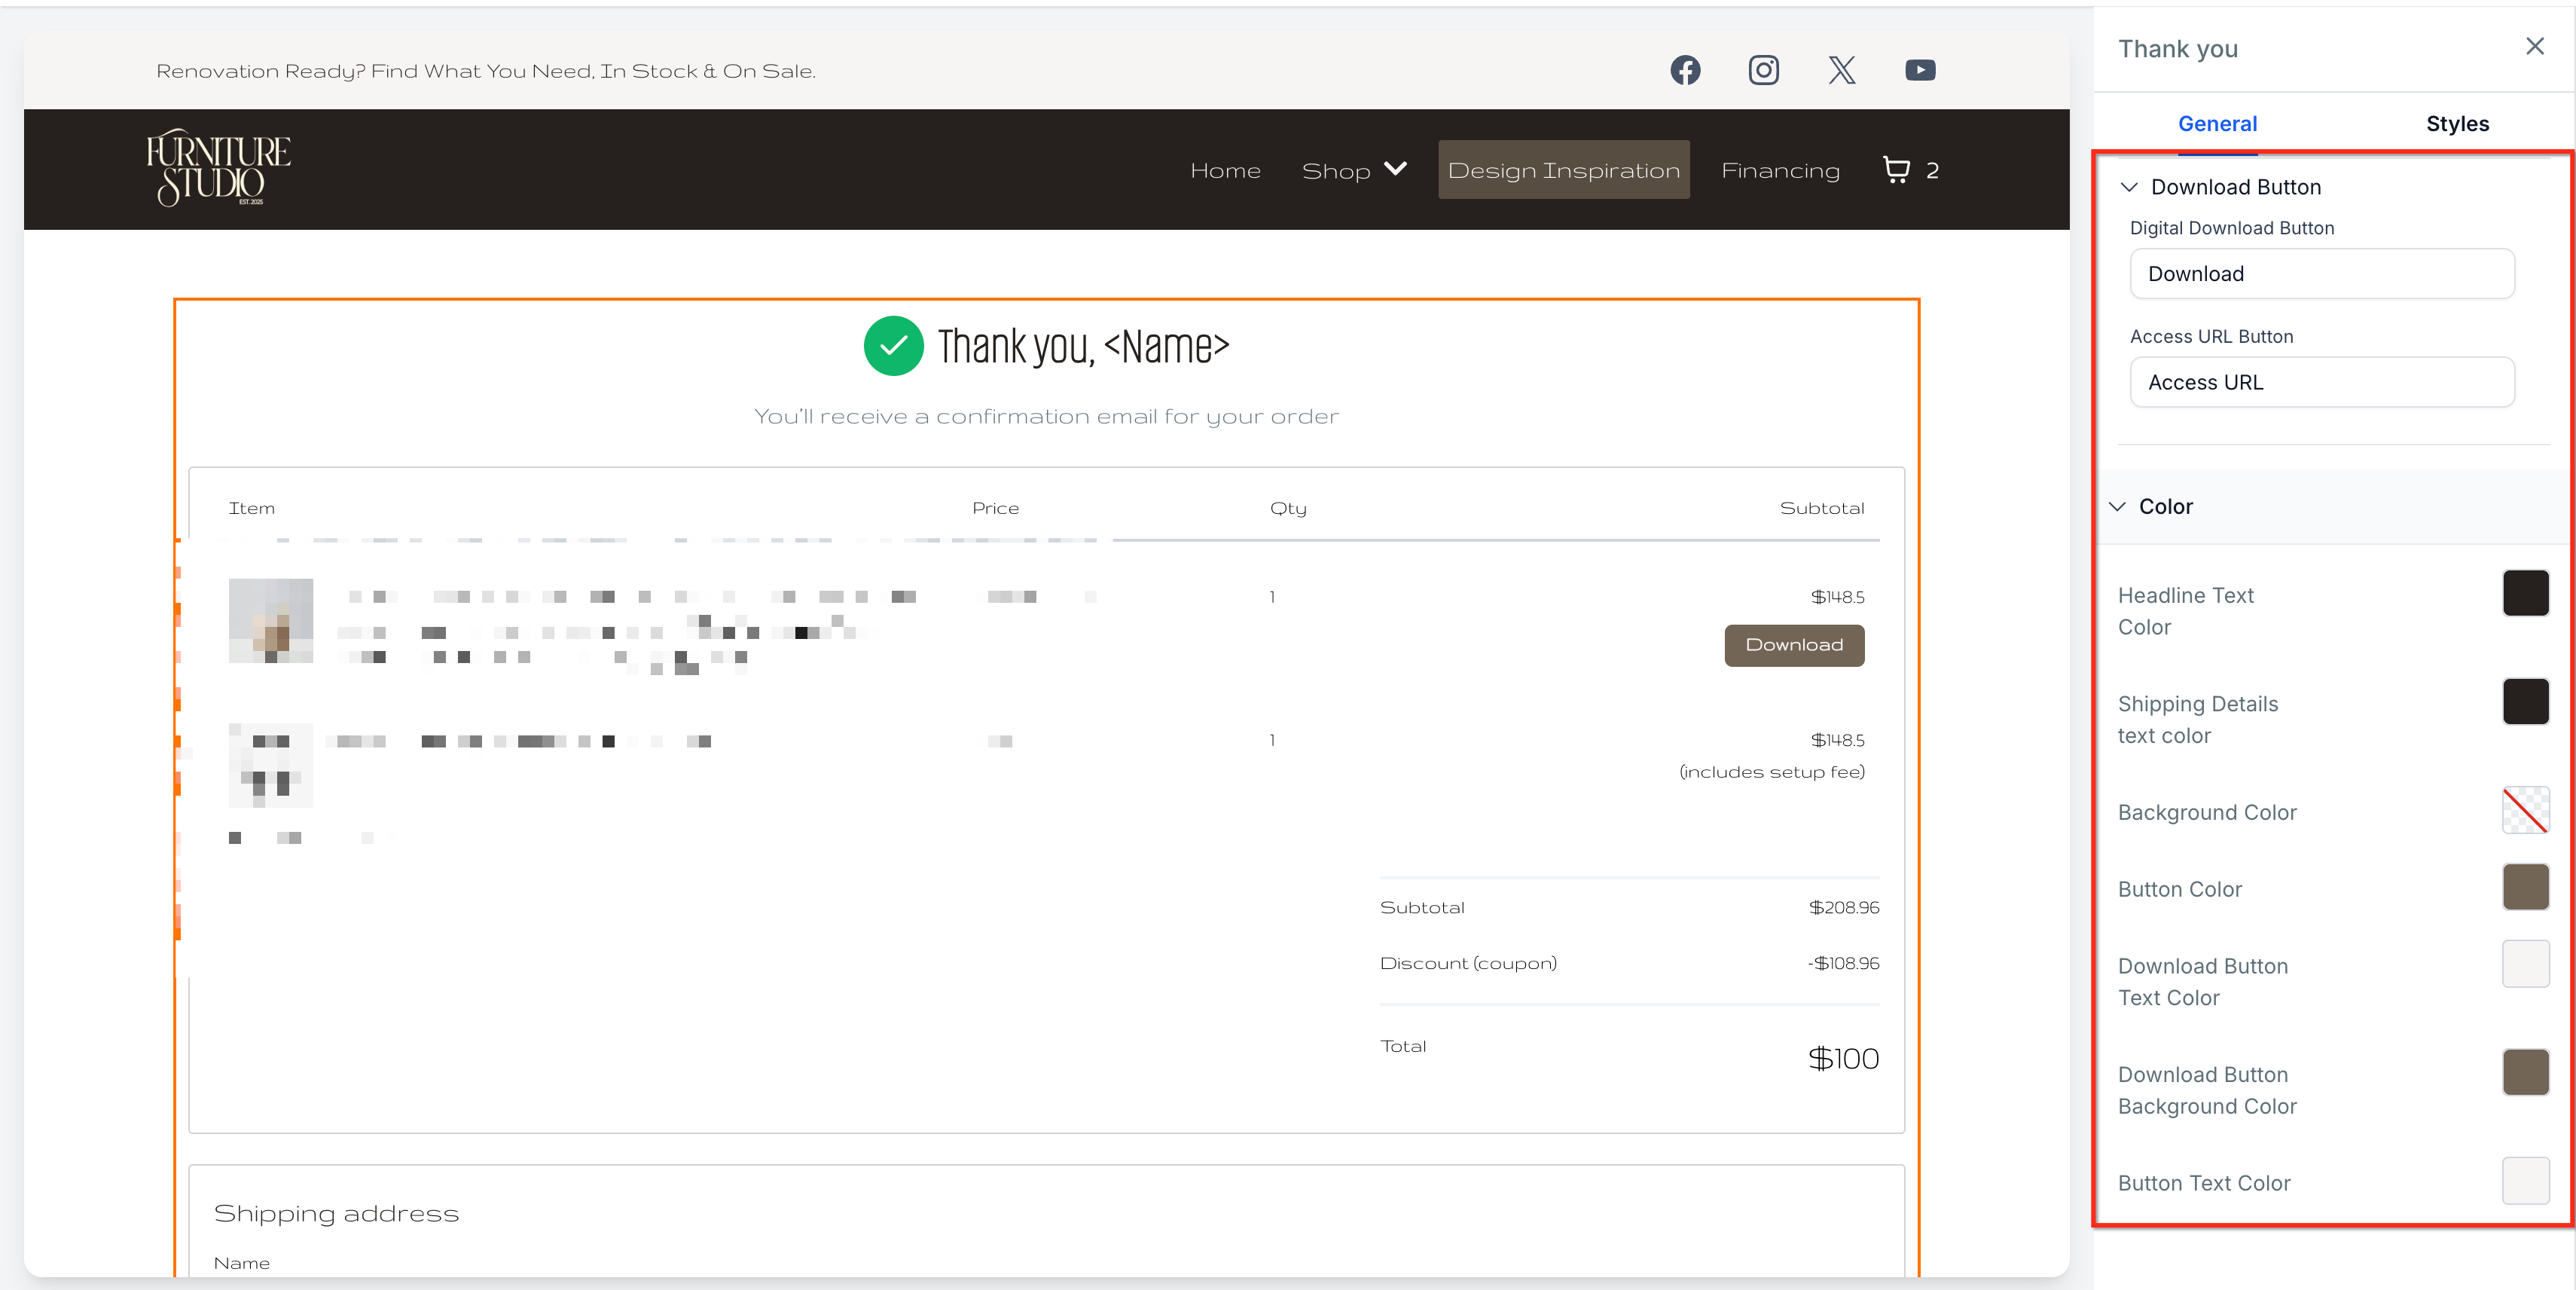Open the YouTube social icon

click(x=1920, y=70)
